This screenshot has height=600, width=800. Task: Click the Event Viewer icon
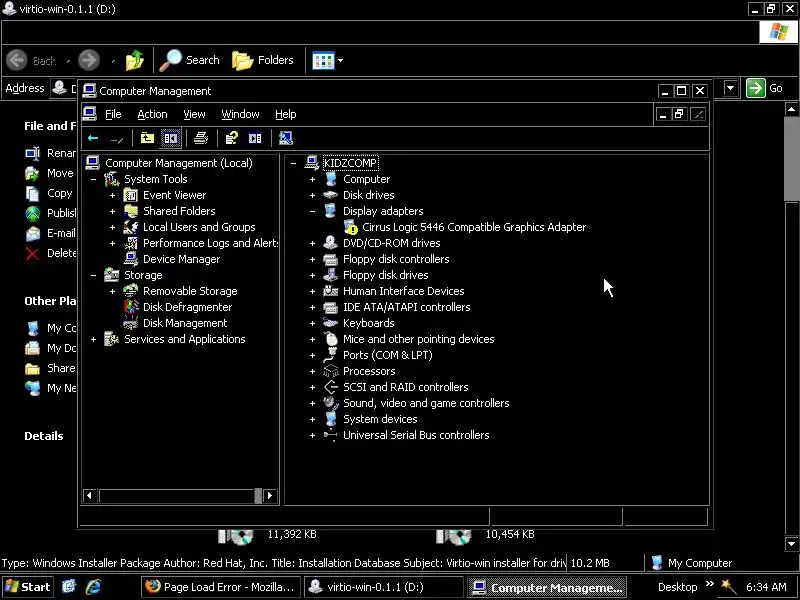click(131, 195)
